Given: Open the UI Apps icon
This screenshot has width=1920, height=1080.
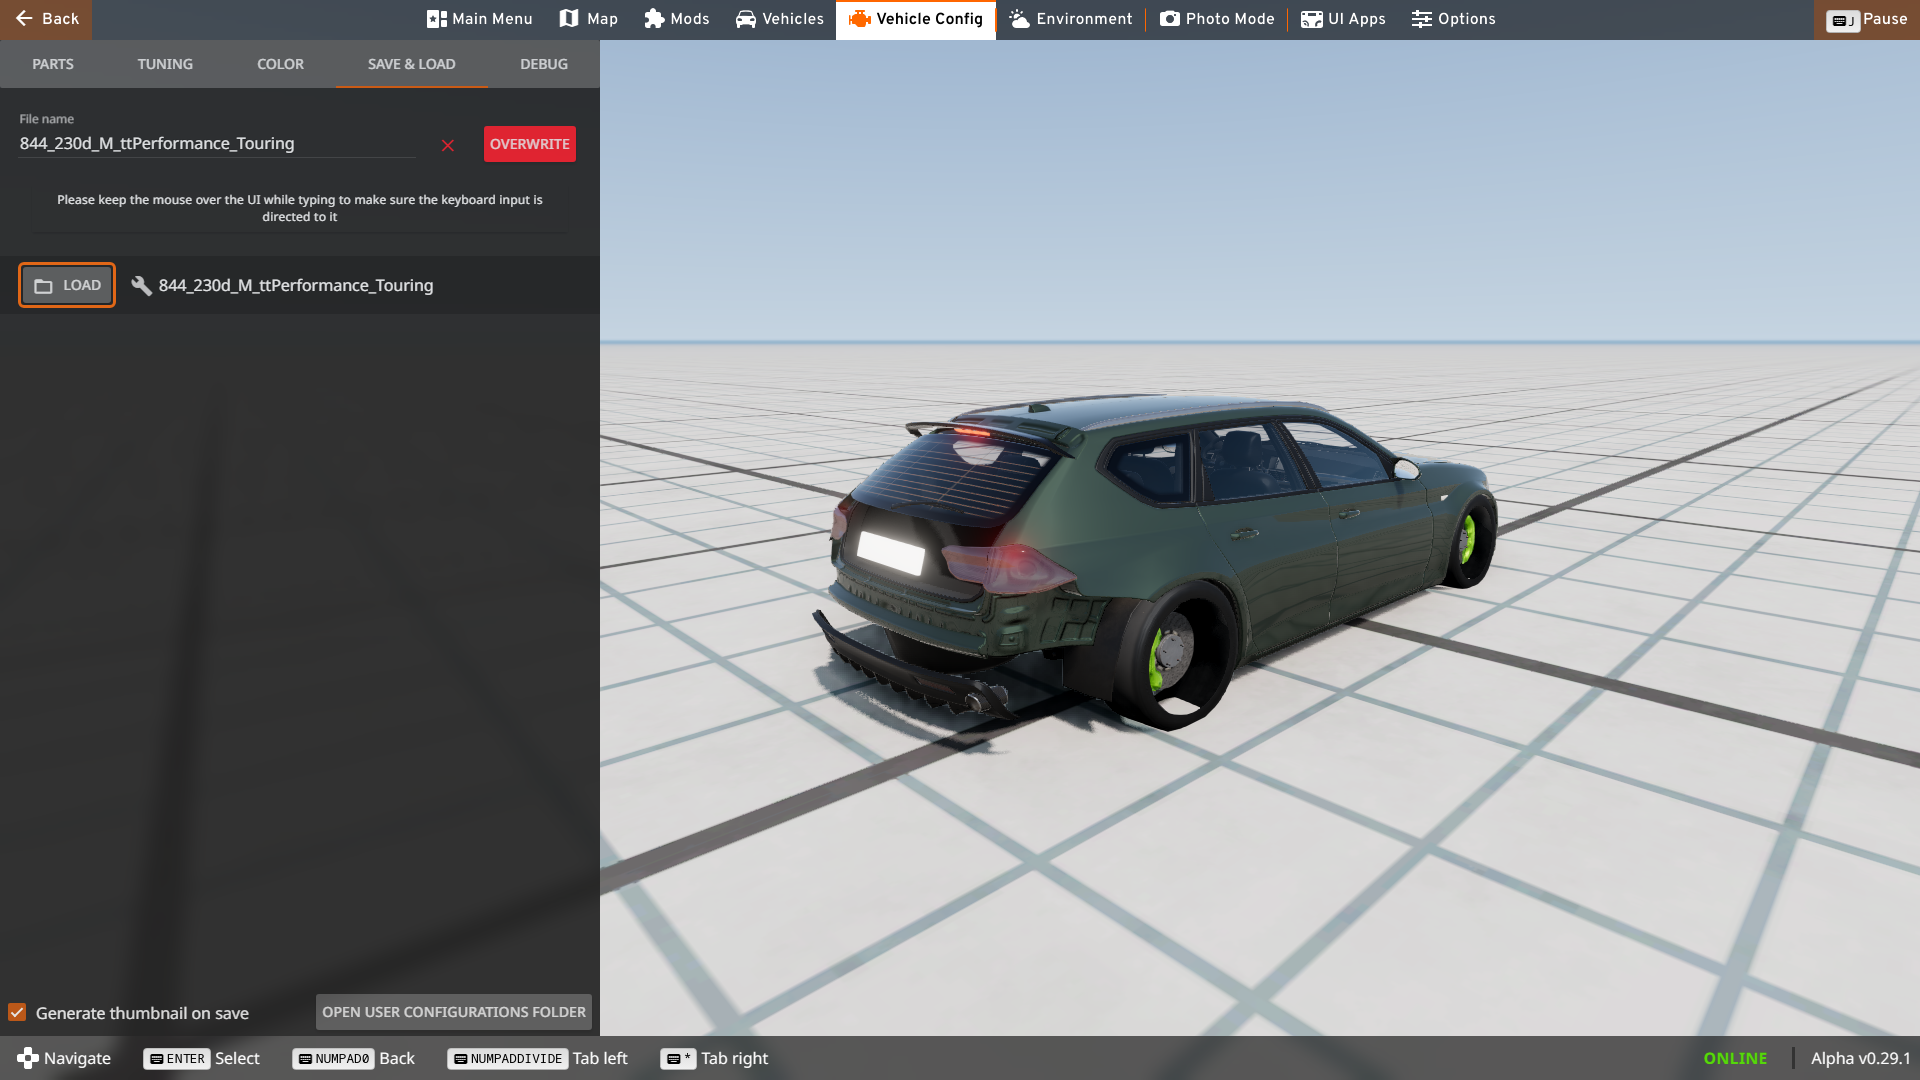Looking at the screenshot, I should 1311,19.
